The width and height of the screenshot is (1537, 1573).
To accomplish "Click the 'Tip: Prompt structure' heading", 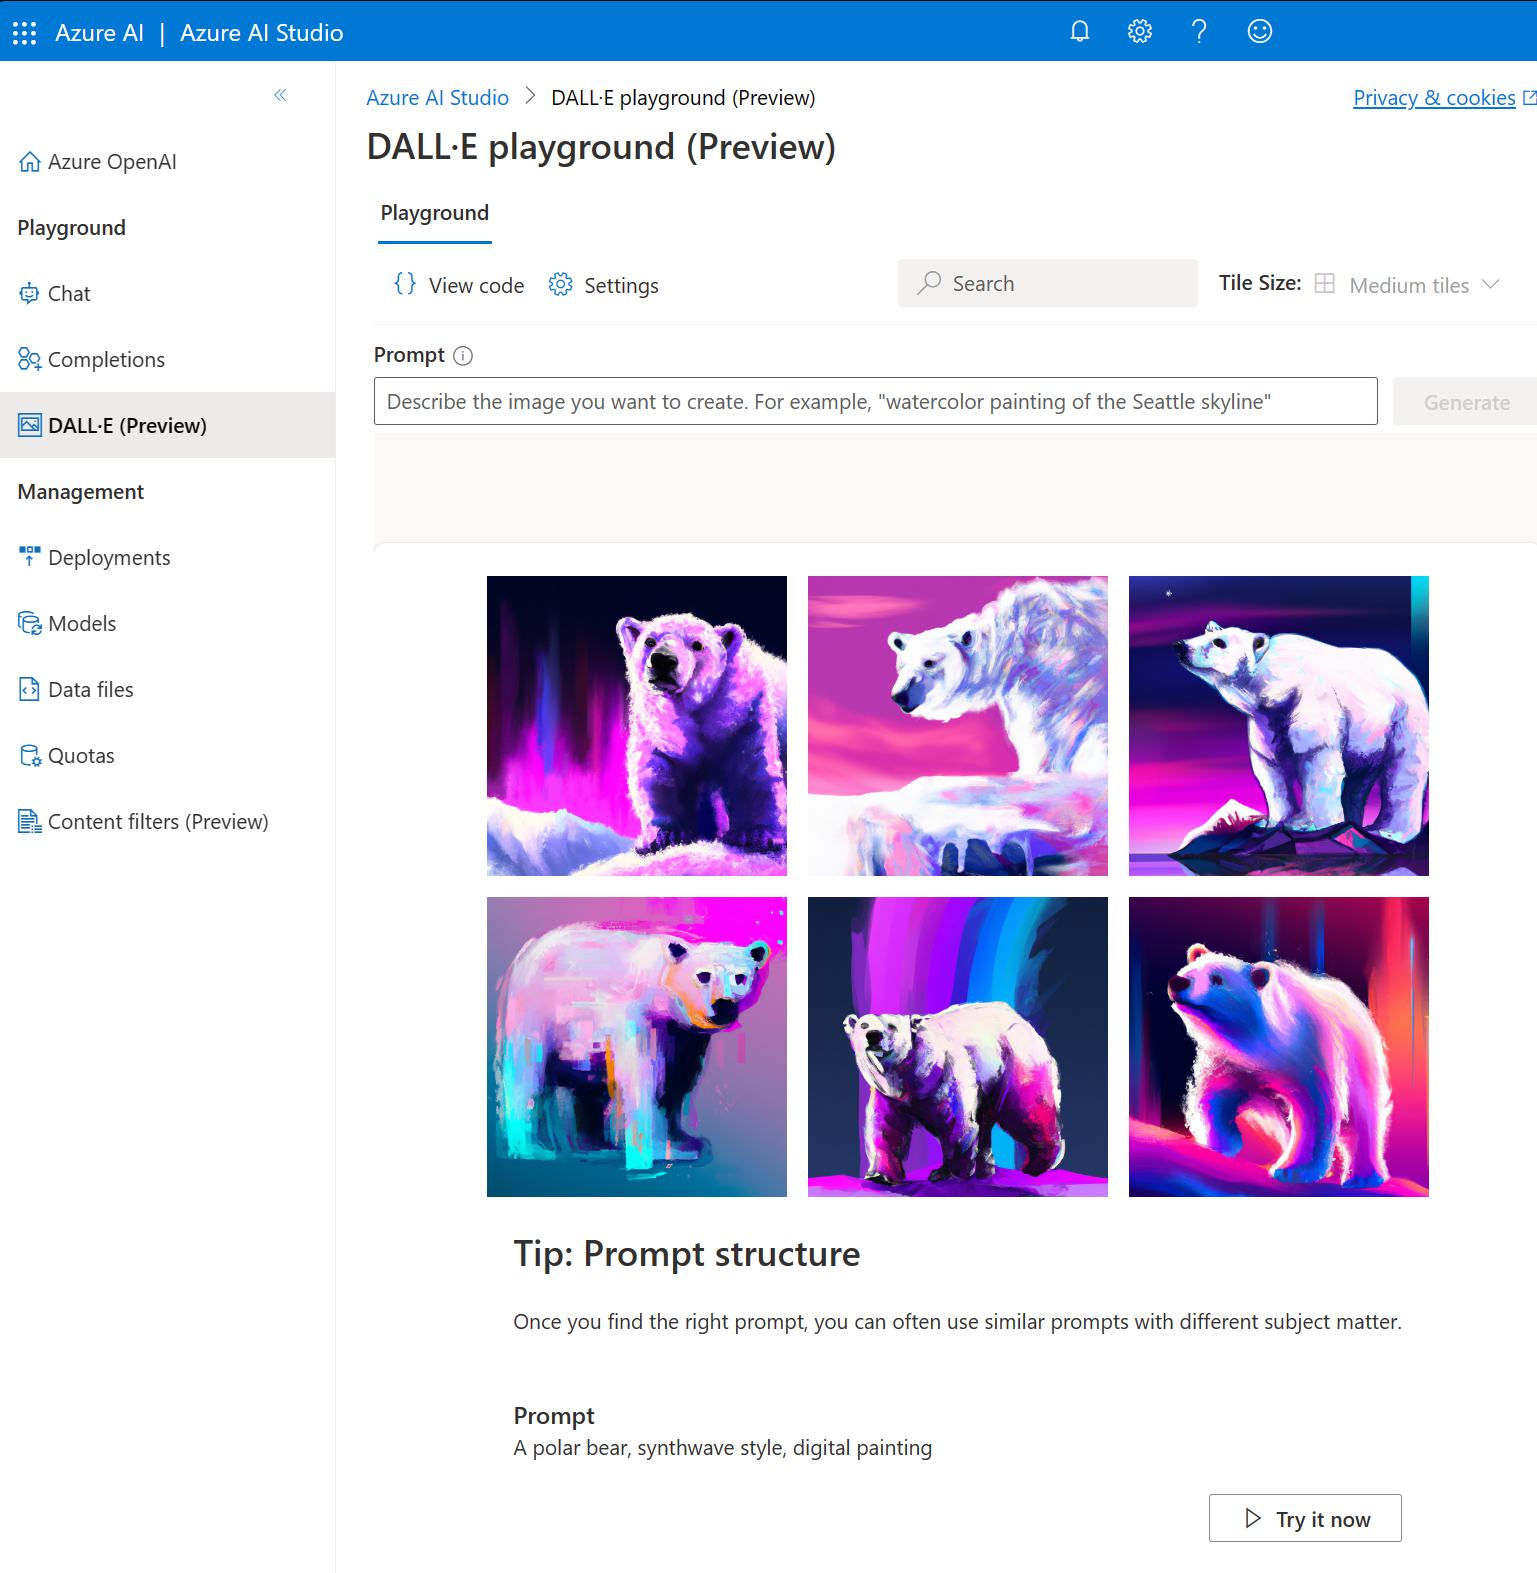I will (x=687, y=1254).
